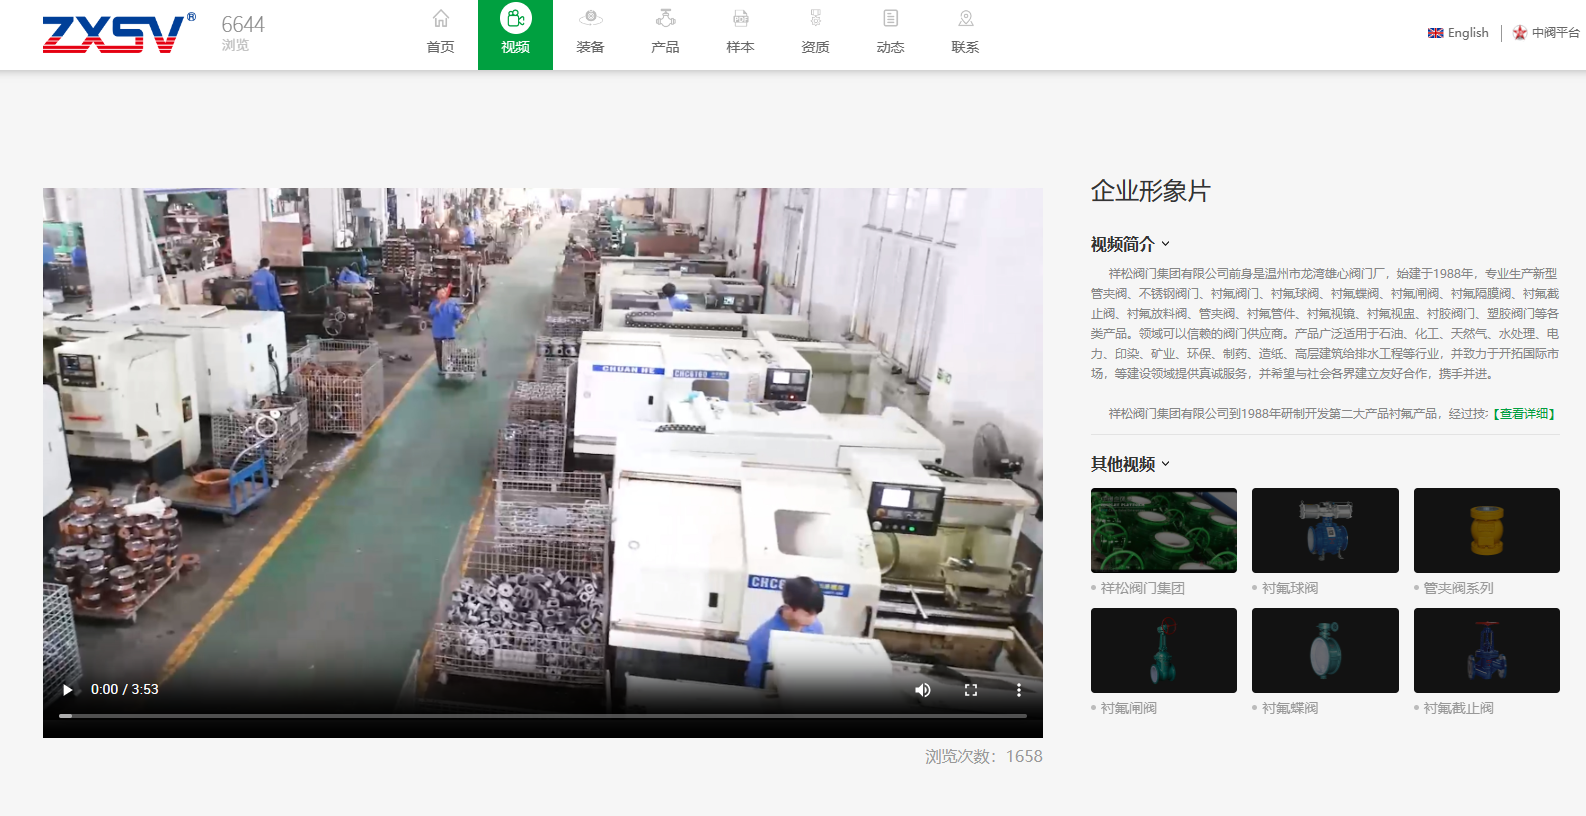Viewport: 1586px width, 816px height.
Task: Select the 视频 tab in navigation
Action: click(515, 34)
